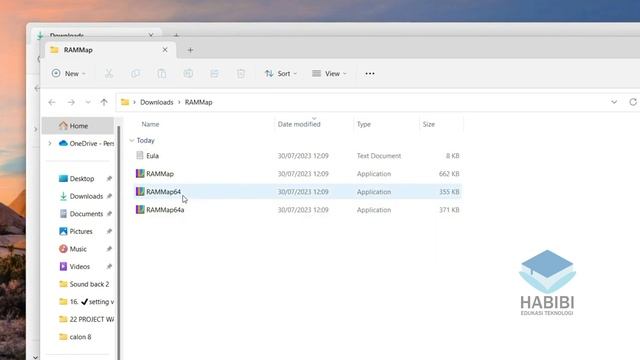
Task: Sort by the Type column header
Action: click(364, 124)
